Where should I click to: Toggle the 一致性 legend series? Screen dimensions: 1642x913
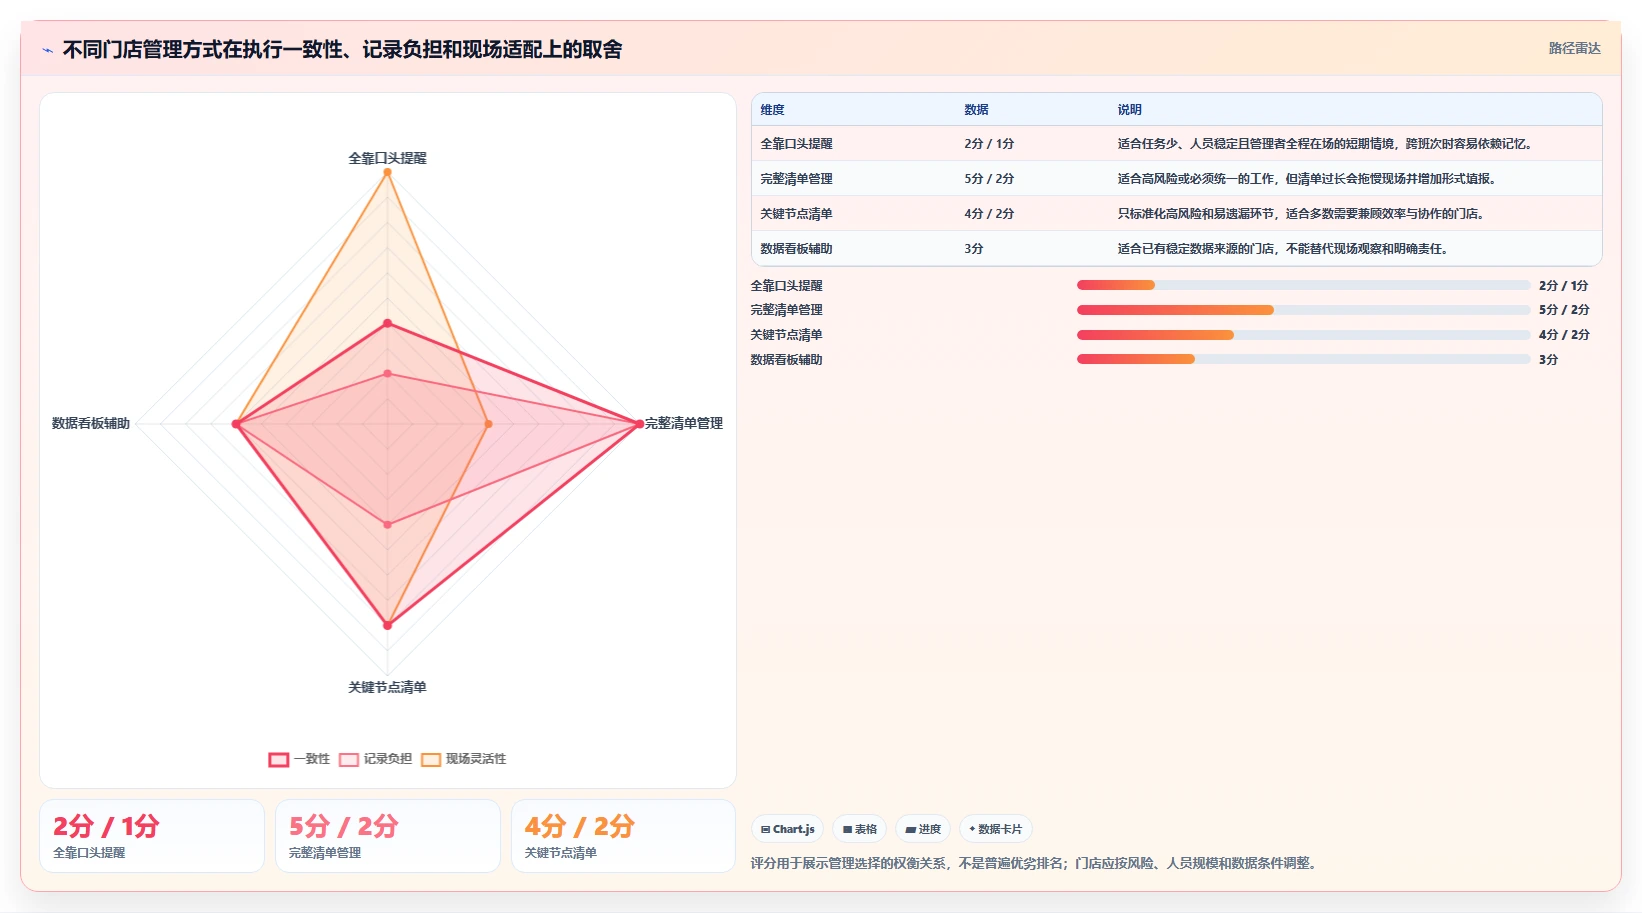[x=299, y=759]
